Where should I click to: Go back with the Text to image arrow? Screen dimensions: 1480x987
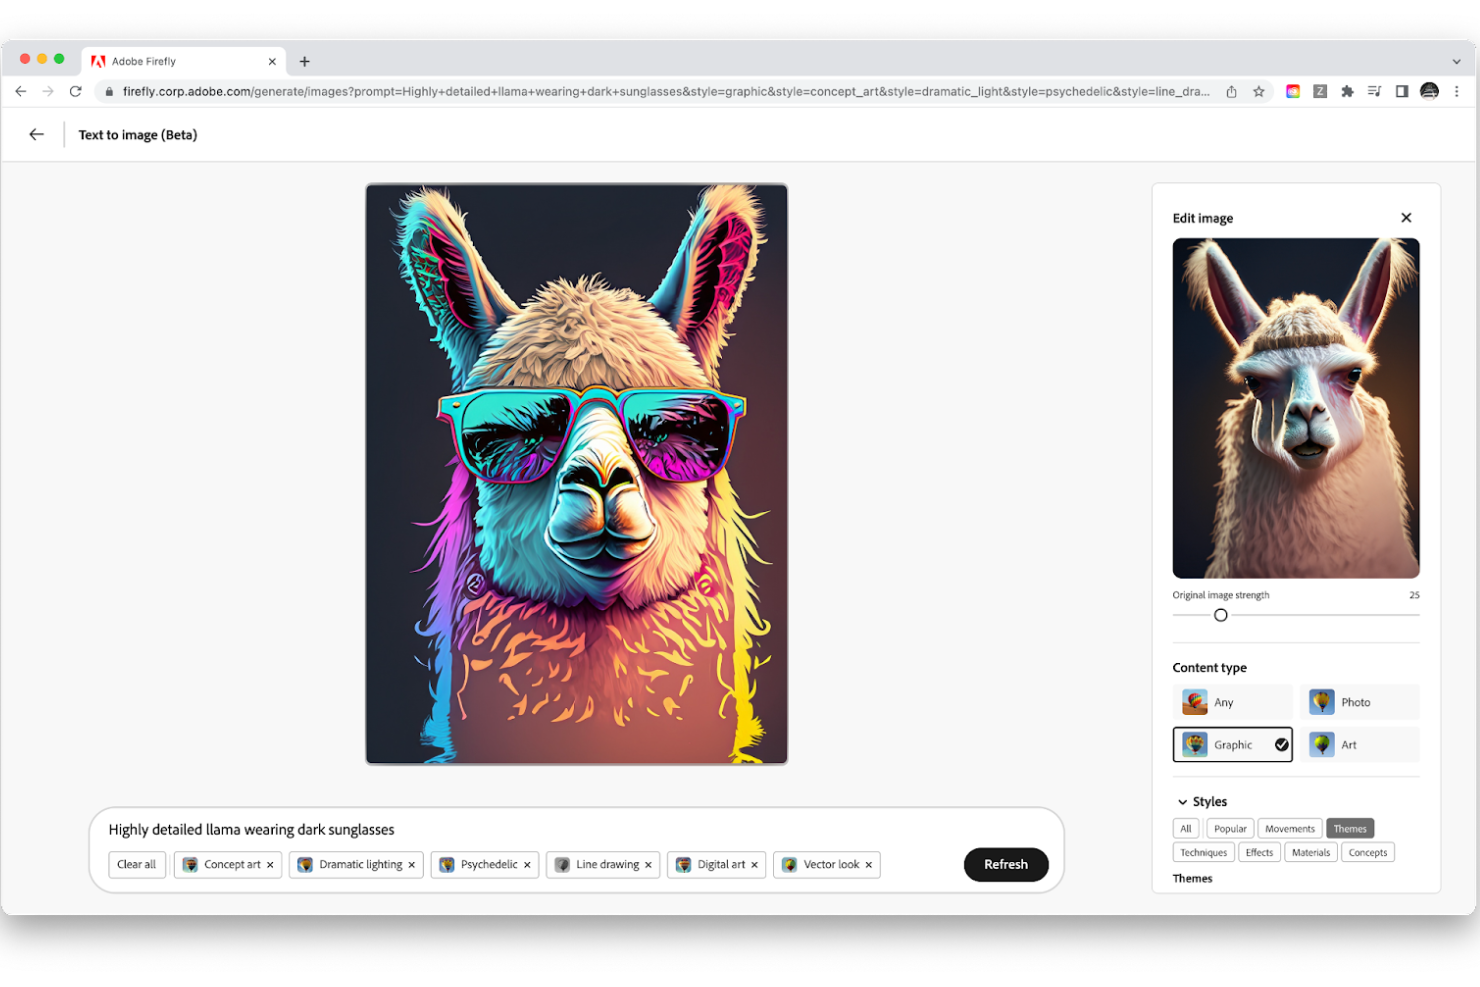(x=37, y=134)
